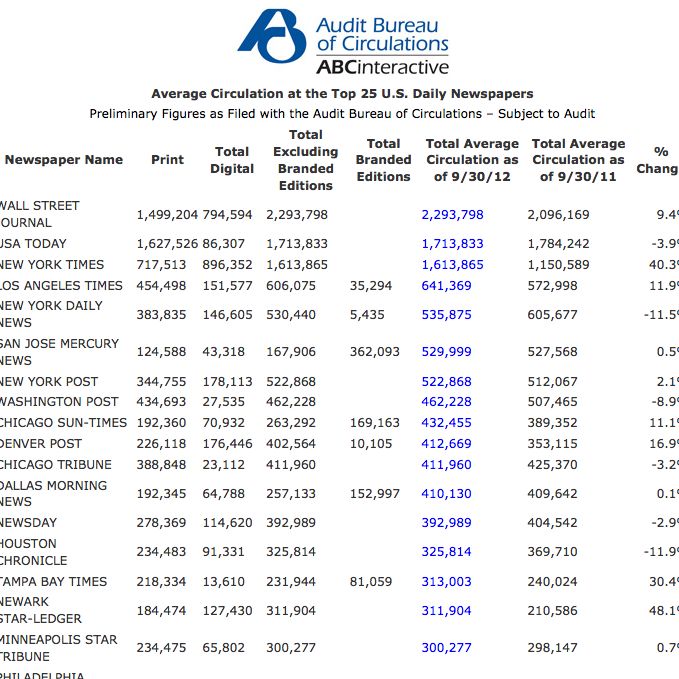Screen dimensions: 679x679
Task: Click the Audit Bureau of Circulations logo
Action: (x=343, y=42)
